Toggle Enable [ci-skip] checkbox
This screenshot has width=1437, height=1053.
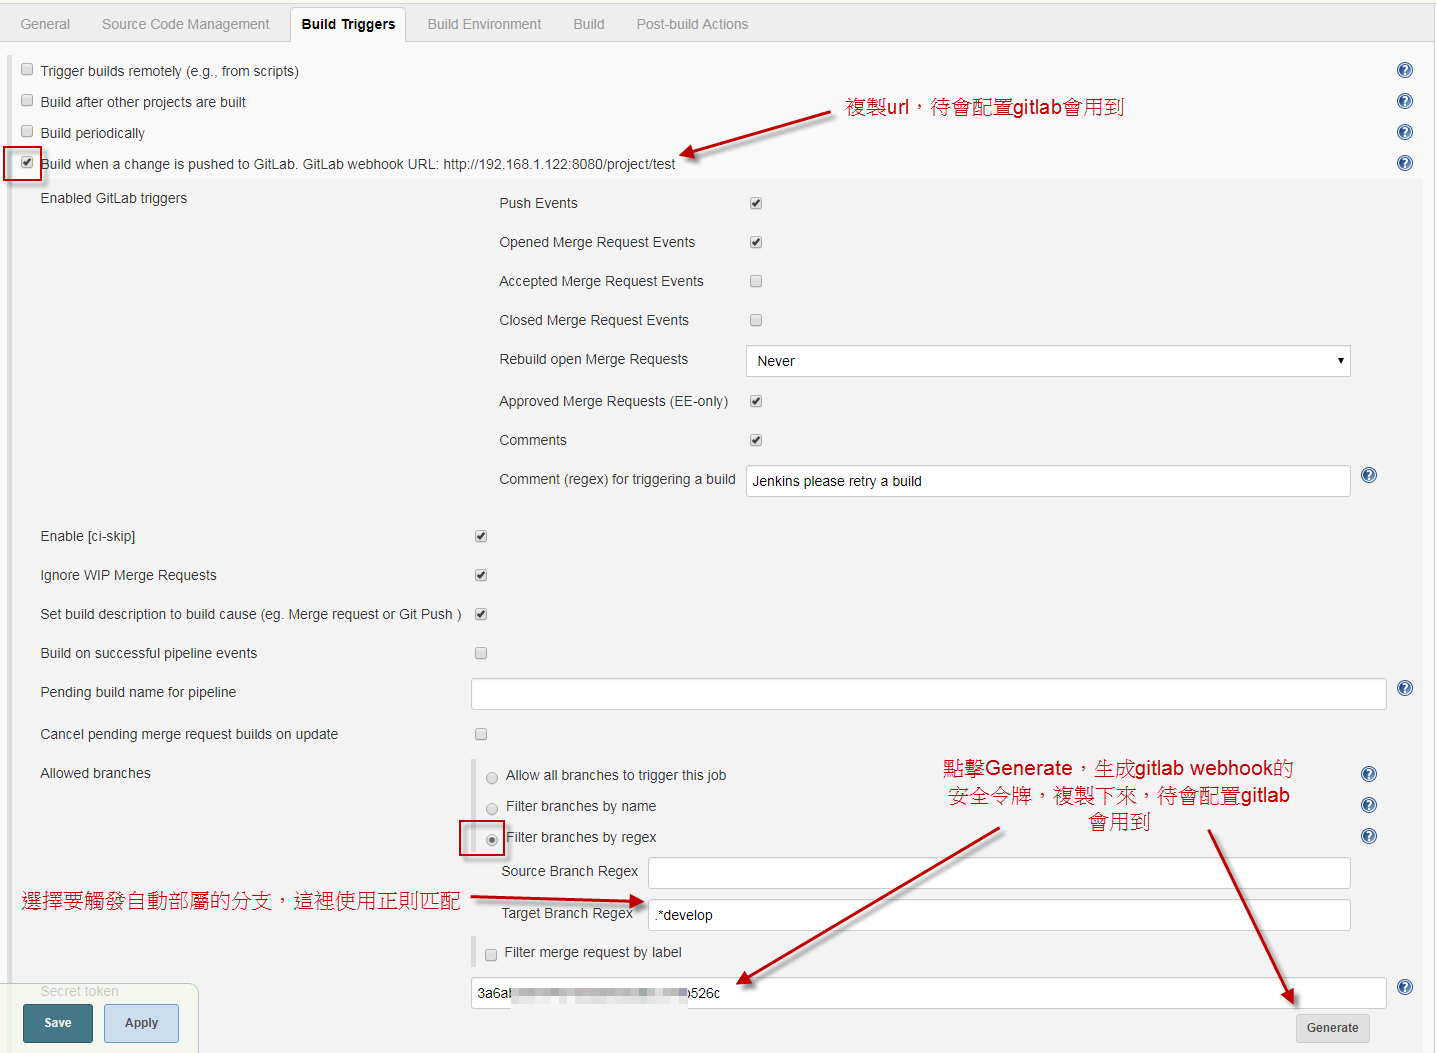pos(481,536)
